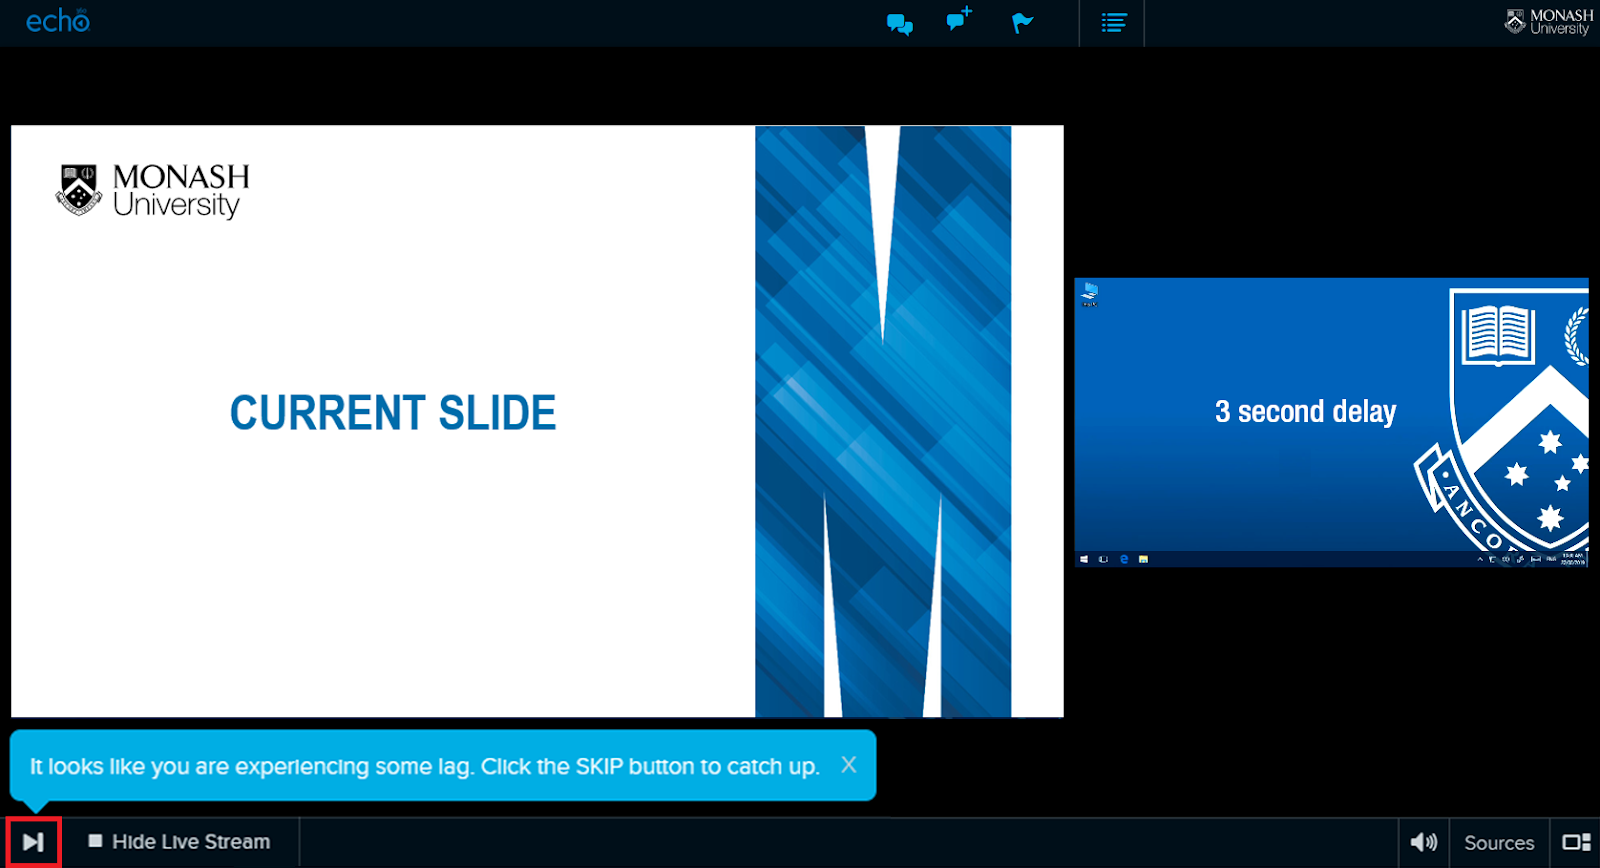Add a new question with the plus bubble icon

click(x=959, y=19)
